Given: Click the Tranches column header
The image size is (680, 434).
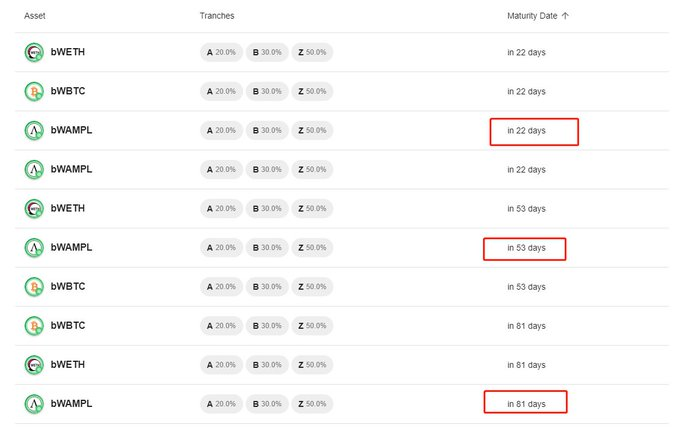Looking at the screenshot, I should click(x=217, y=16).
